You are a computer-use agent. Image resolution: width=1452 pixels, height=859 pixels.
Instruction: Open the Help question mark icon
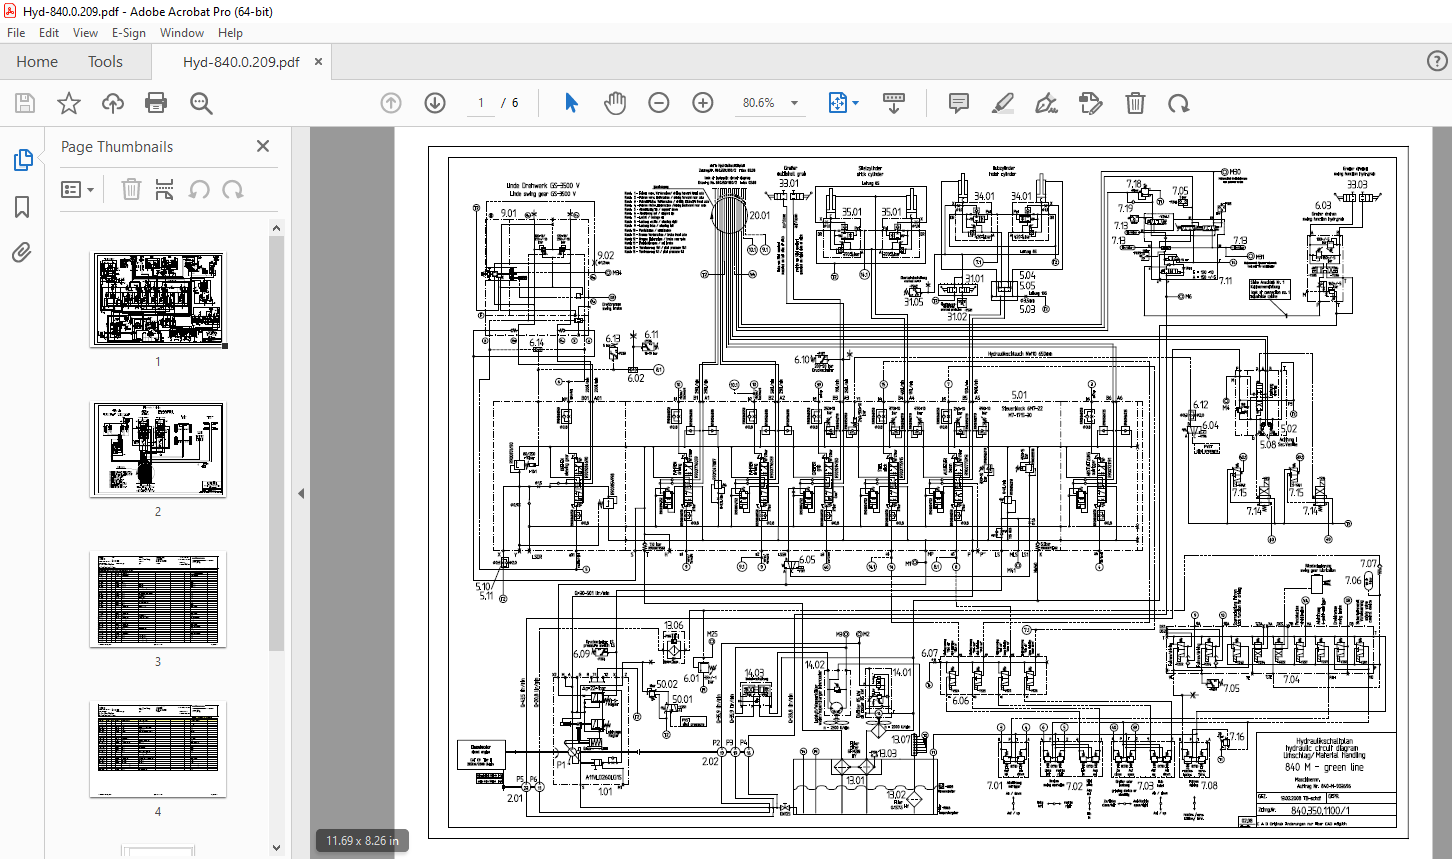(x=1436, y=61)
